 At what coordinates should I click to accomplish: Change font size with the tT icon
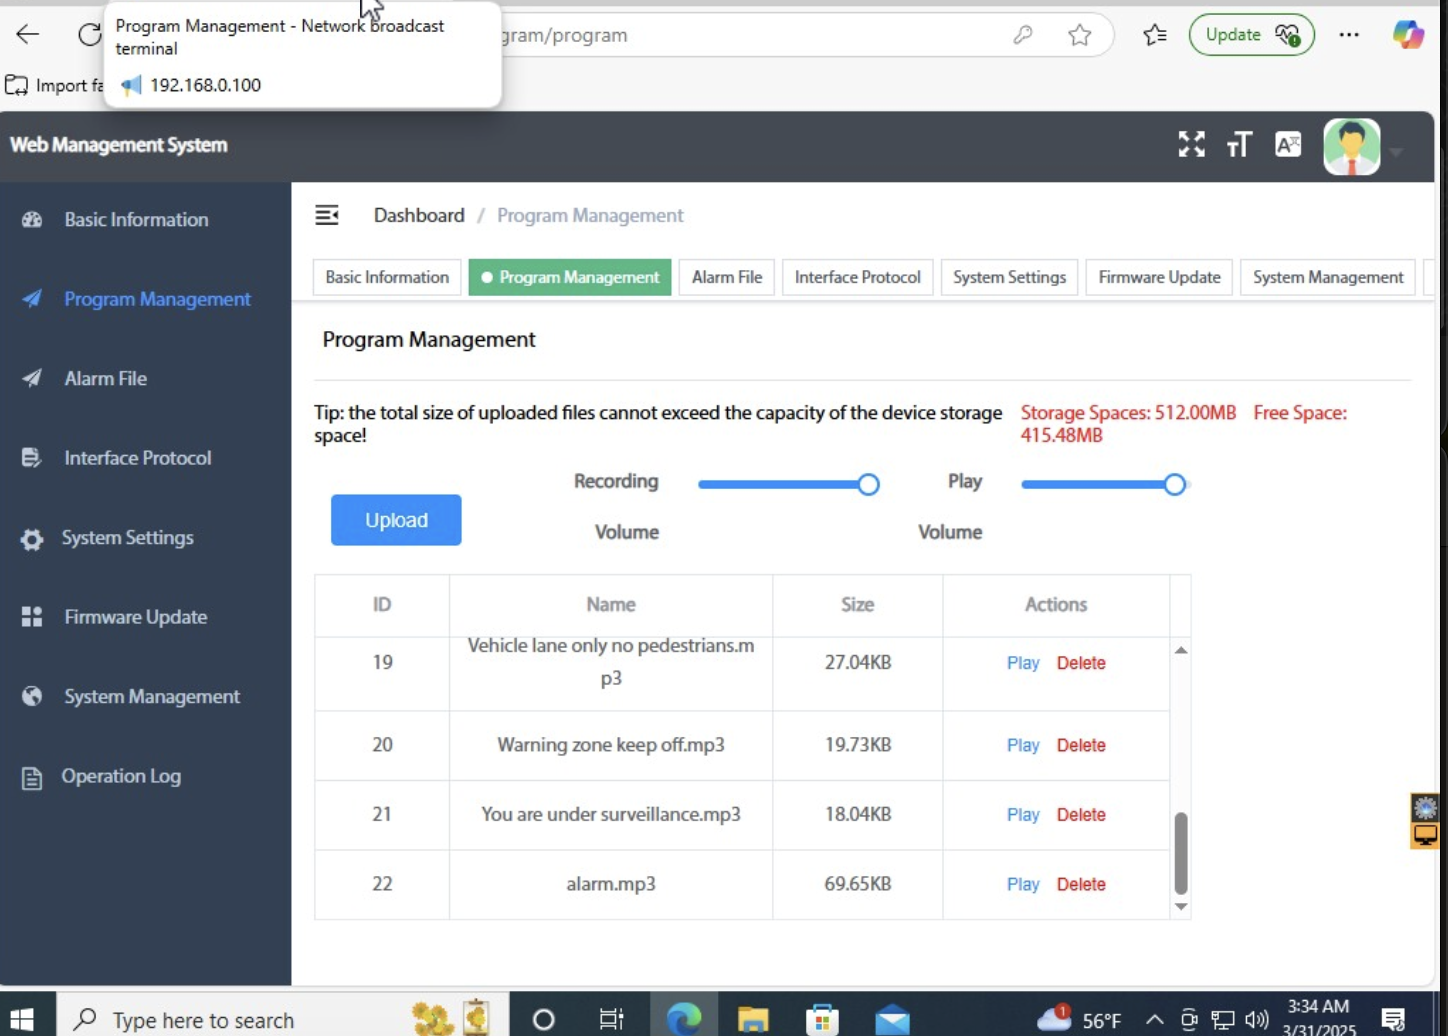[1239, 145]
